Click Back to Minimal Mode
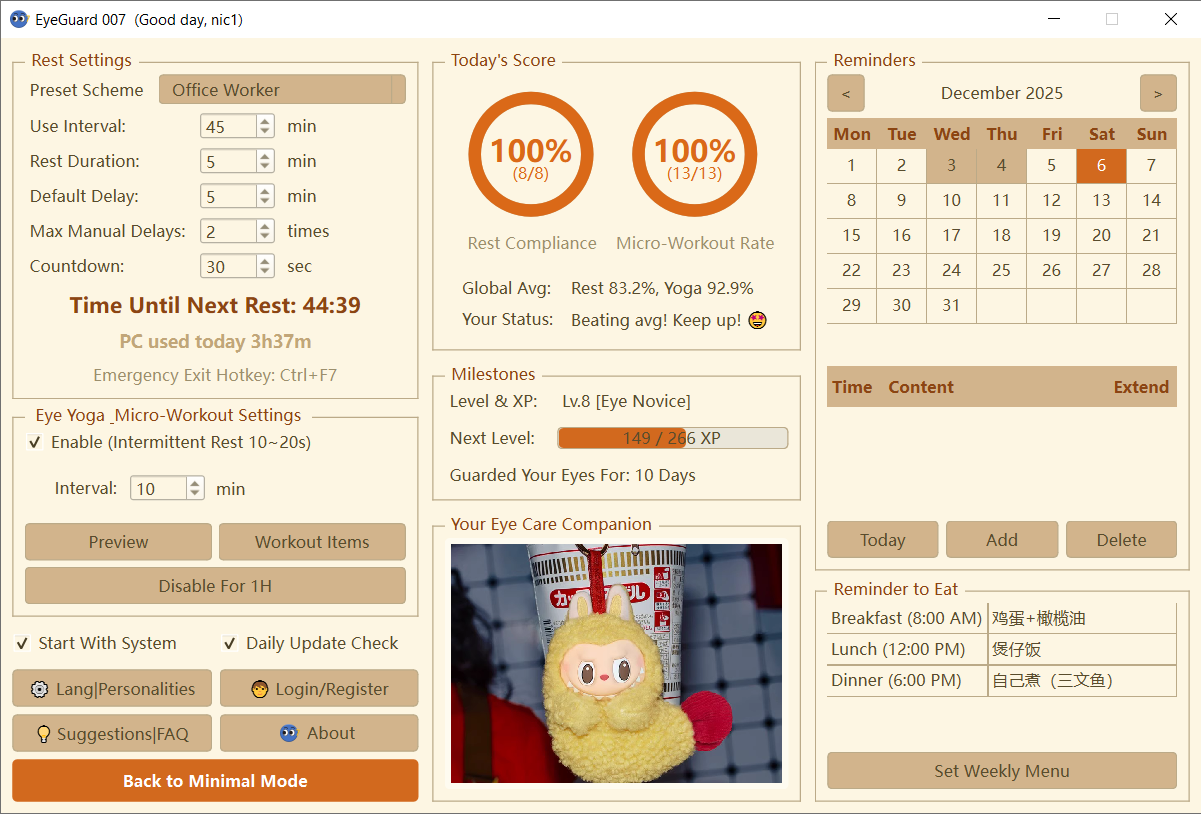 pos(215,780)
